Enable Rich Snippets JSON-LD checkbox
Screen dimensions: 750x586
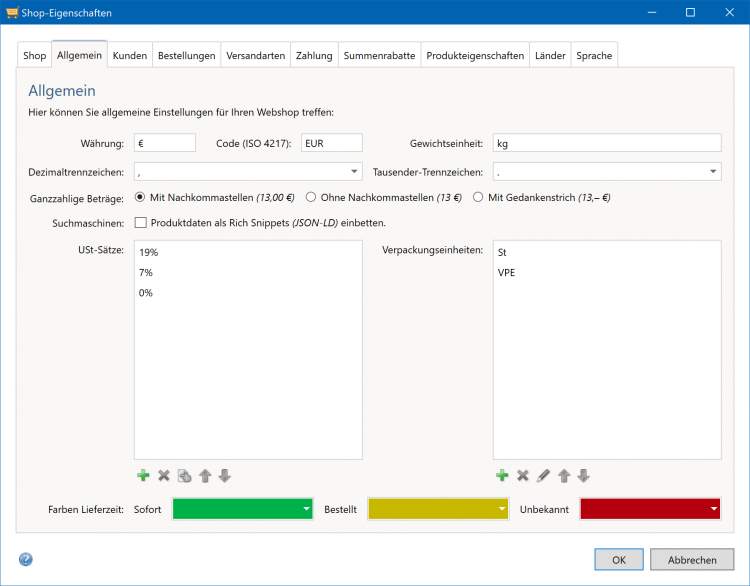(x=140, y=222)
